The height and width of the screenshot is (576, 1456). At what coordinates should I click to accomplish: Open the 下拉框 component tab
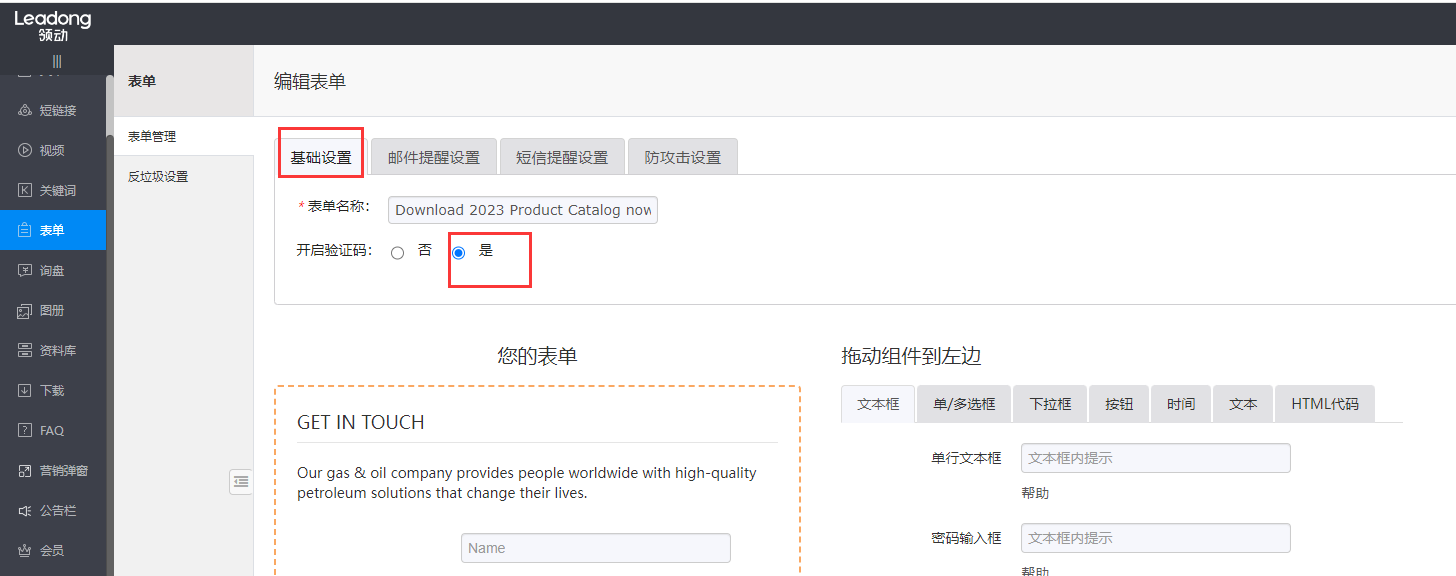pyautogui.click(x=1050, y=404)
